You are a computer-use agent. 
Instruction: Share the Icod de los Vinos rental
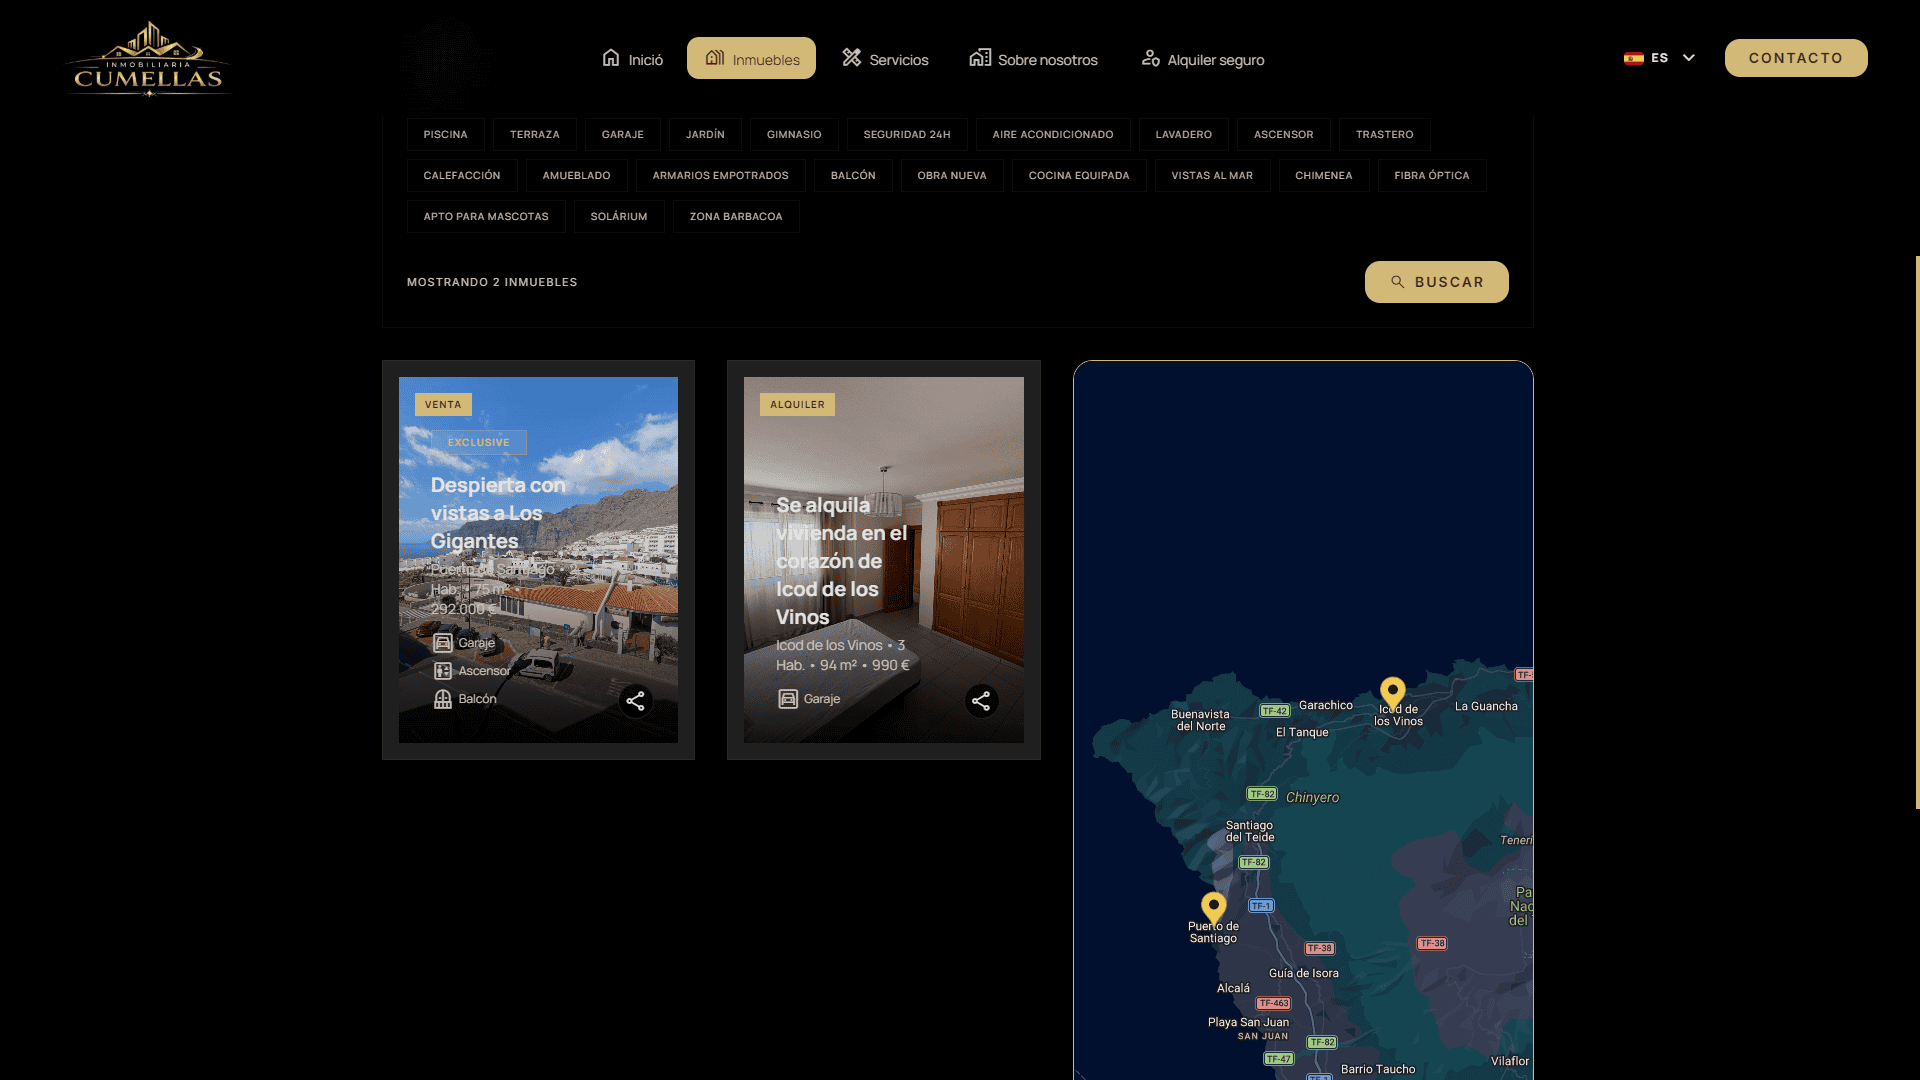click(x=981, y=701)
